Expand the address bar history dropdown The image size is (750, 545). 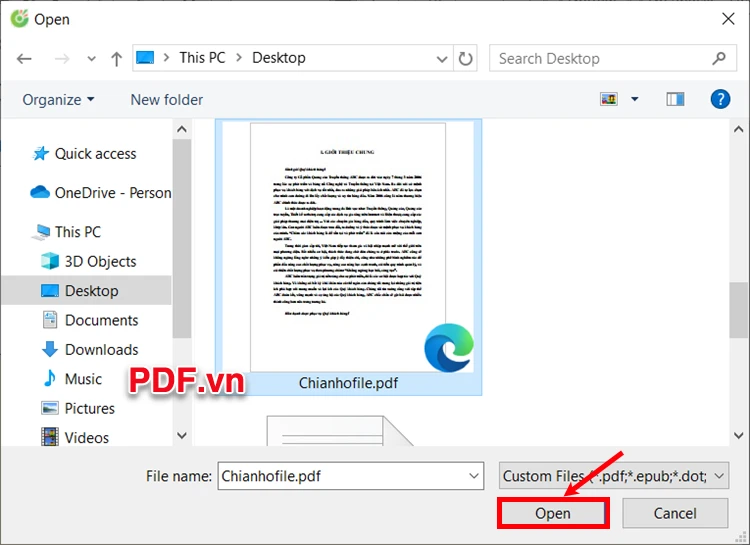tap(442, 59)
